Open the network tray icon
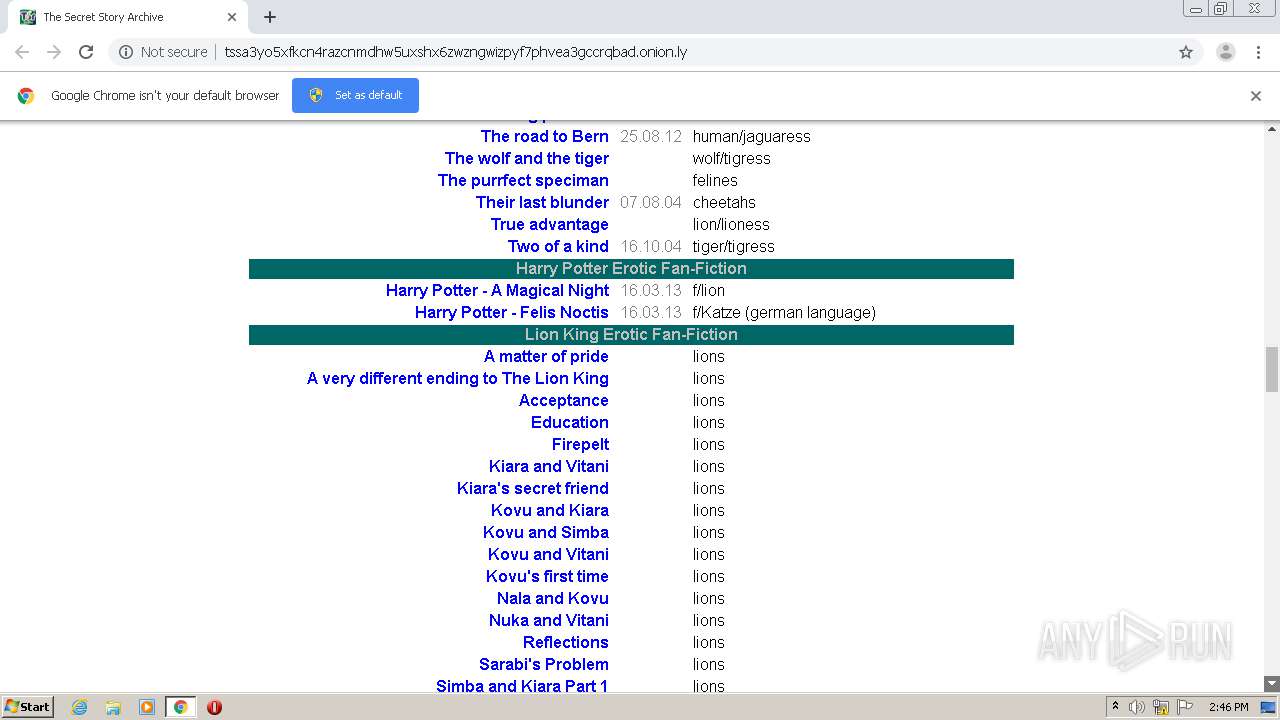 coord(1161,707)
